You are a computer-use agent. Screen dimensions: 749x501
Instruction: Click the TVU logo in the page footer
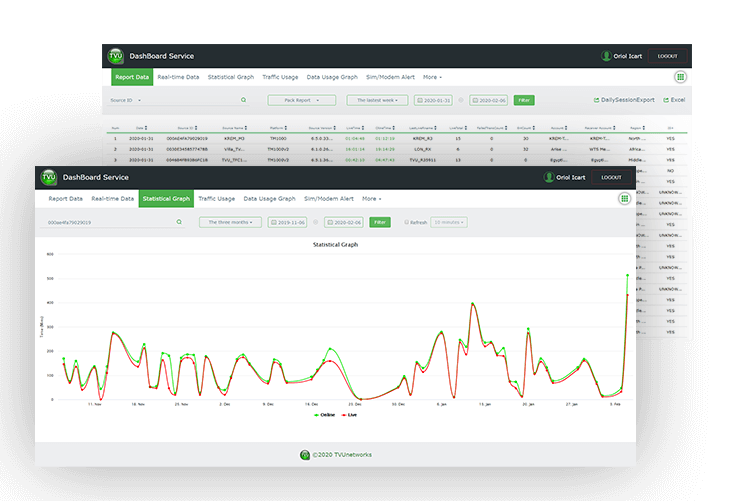305,454
